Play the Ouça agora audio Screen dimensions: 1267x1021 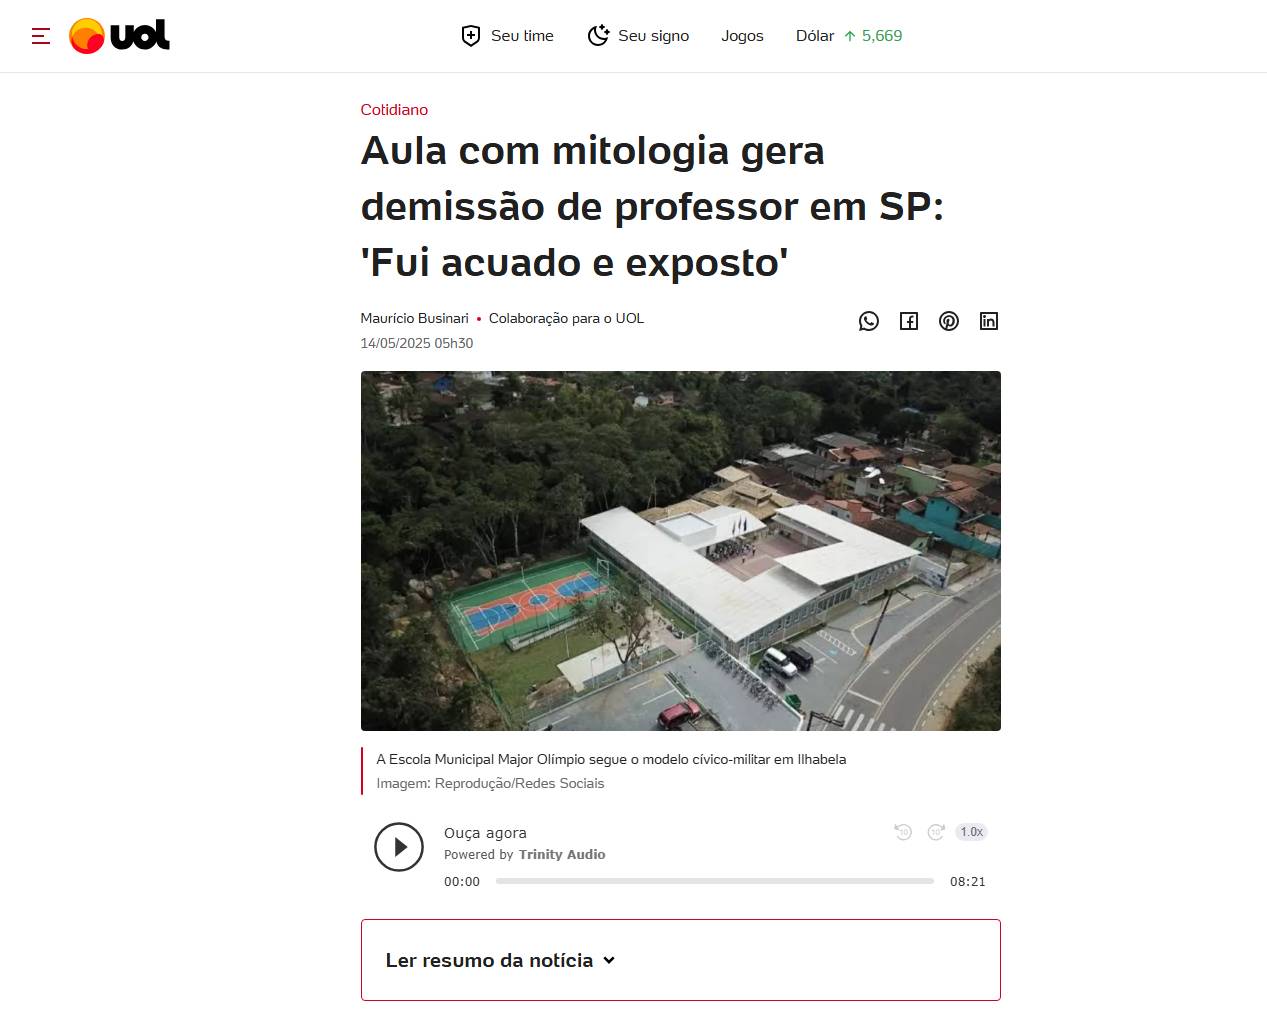tap(399, 847)
